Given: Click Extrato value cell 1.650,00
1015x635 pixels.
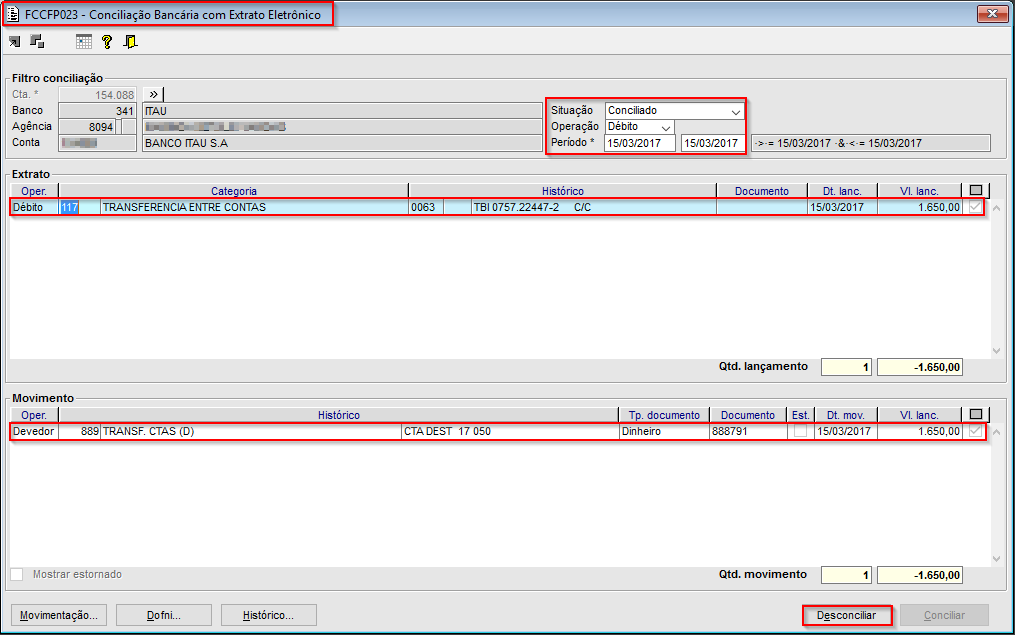Looking at the screenshot, I should [x=919, y=207].
